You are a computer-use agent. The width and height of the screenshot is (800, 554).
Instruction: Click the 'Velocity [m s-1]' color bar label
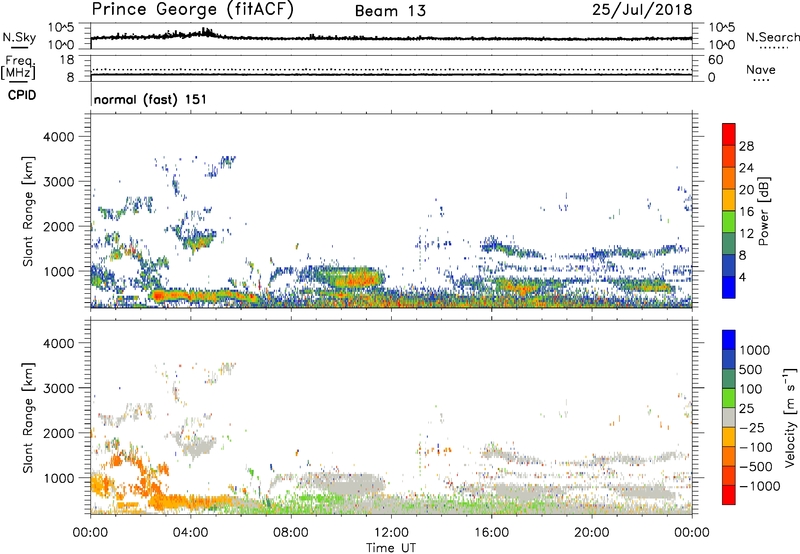click(x=790, y=417)
